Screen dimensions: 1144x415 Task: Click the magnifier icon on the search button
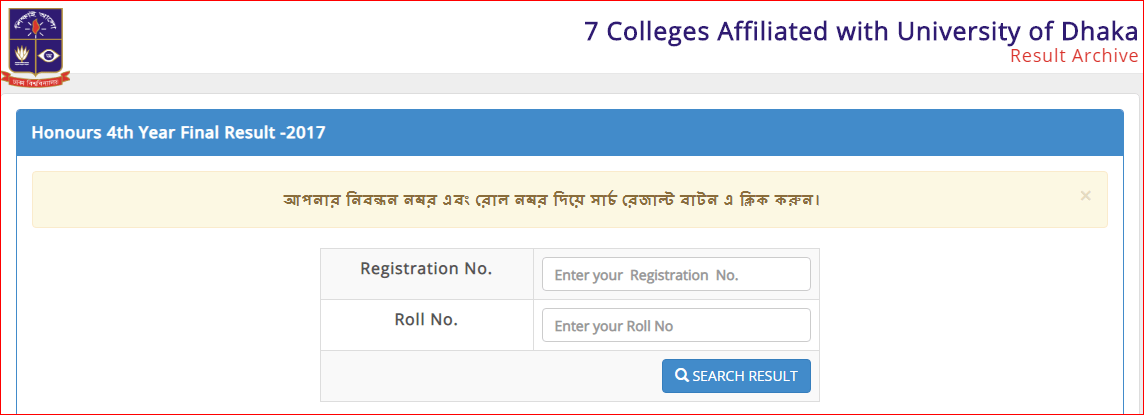pyautogui.click(x=681, y=376)
